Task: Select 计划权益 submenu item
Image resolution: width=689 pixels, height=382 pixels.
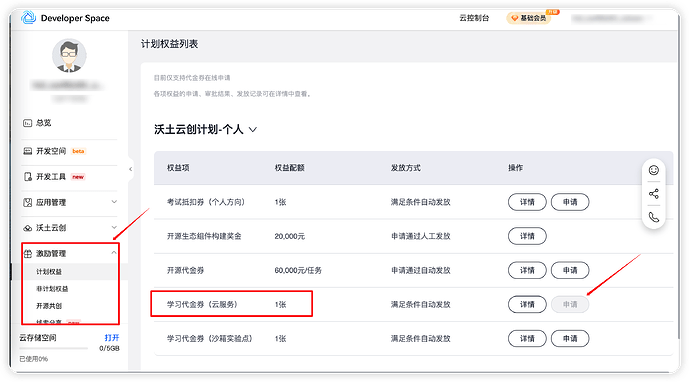Action: click(49, 272)
